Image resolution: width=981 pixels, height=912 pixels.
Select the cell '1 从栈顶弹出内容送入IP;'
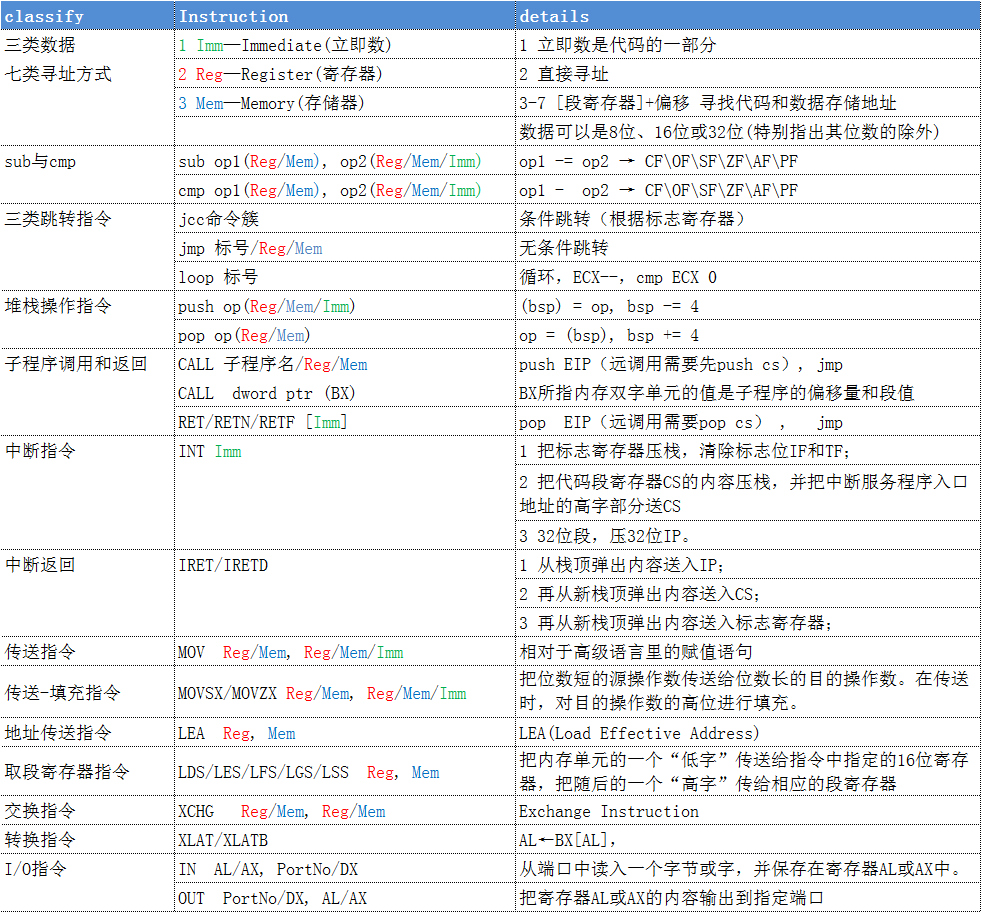748,564
